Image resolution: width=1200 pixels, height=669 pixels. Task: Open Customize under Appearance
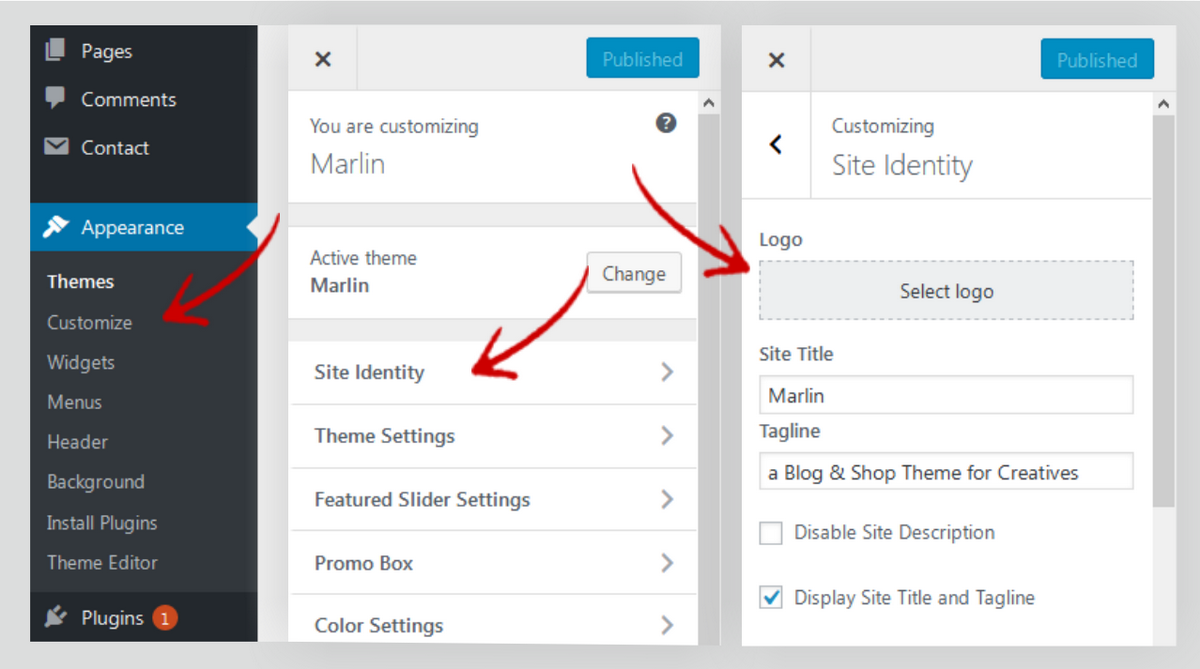point(89,322)
